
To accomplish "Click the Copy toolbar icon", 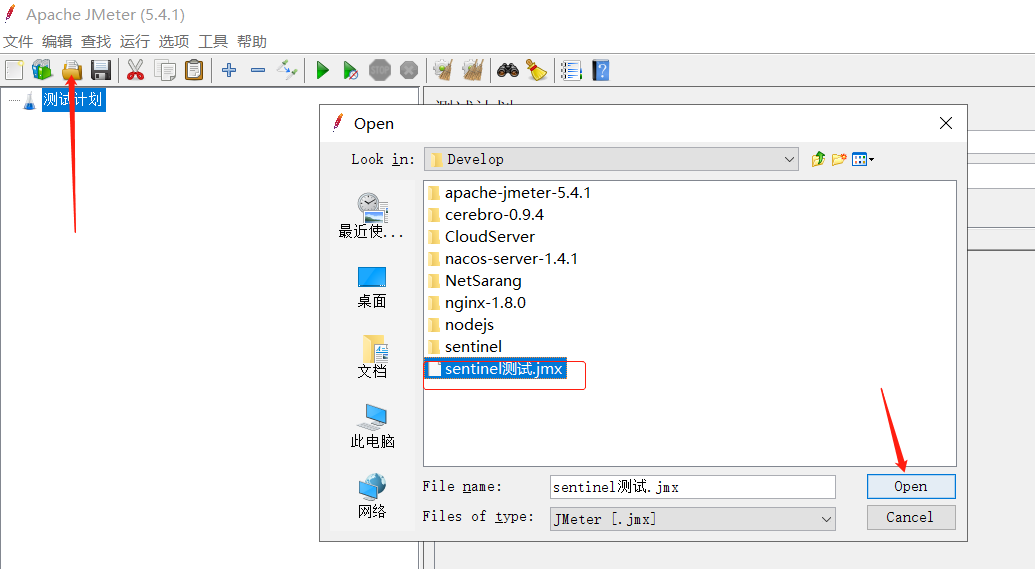I will coord(164,70).
